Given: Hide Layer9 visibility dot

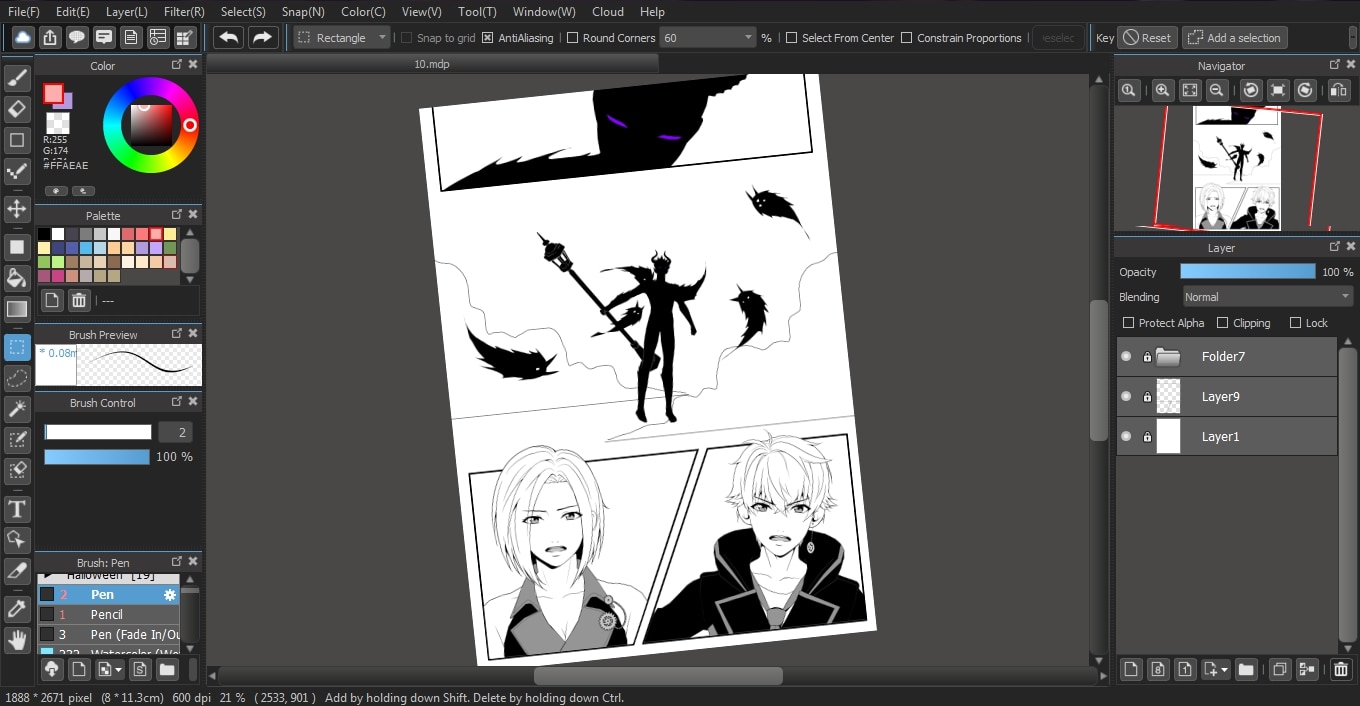Looking at the screenshot, I should coord(1127,396).
